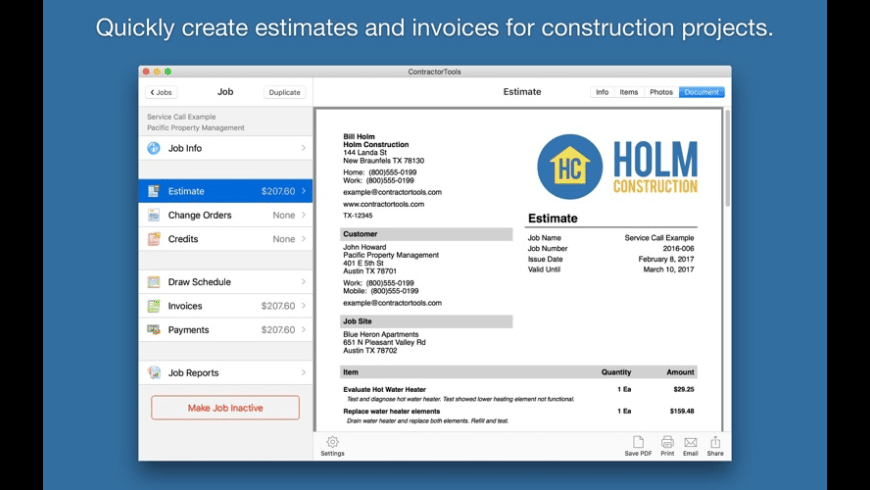Click Payments amount $207.60
Screen dimensions: 870x490
(x=278, y=330)
